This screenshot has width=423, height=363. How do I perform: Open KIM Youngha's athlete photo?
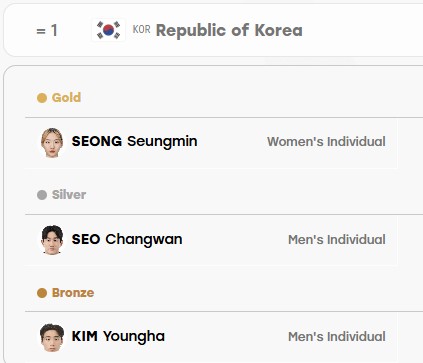(52, 338)
